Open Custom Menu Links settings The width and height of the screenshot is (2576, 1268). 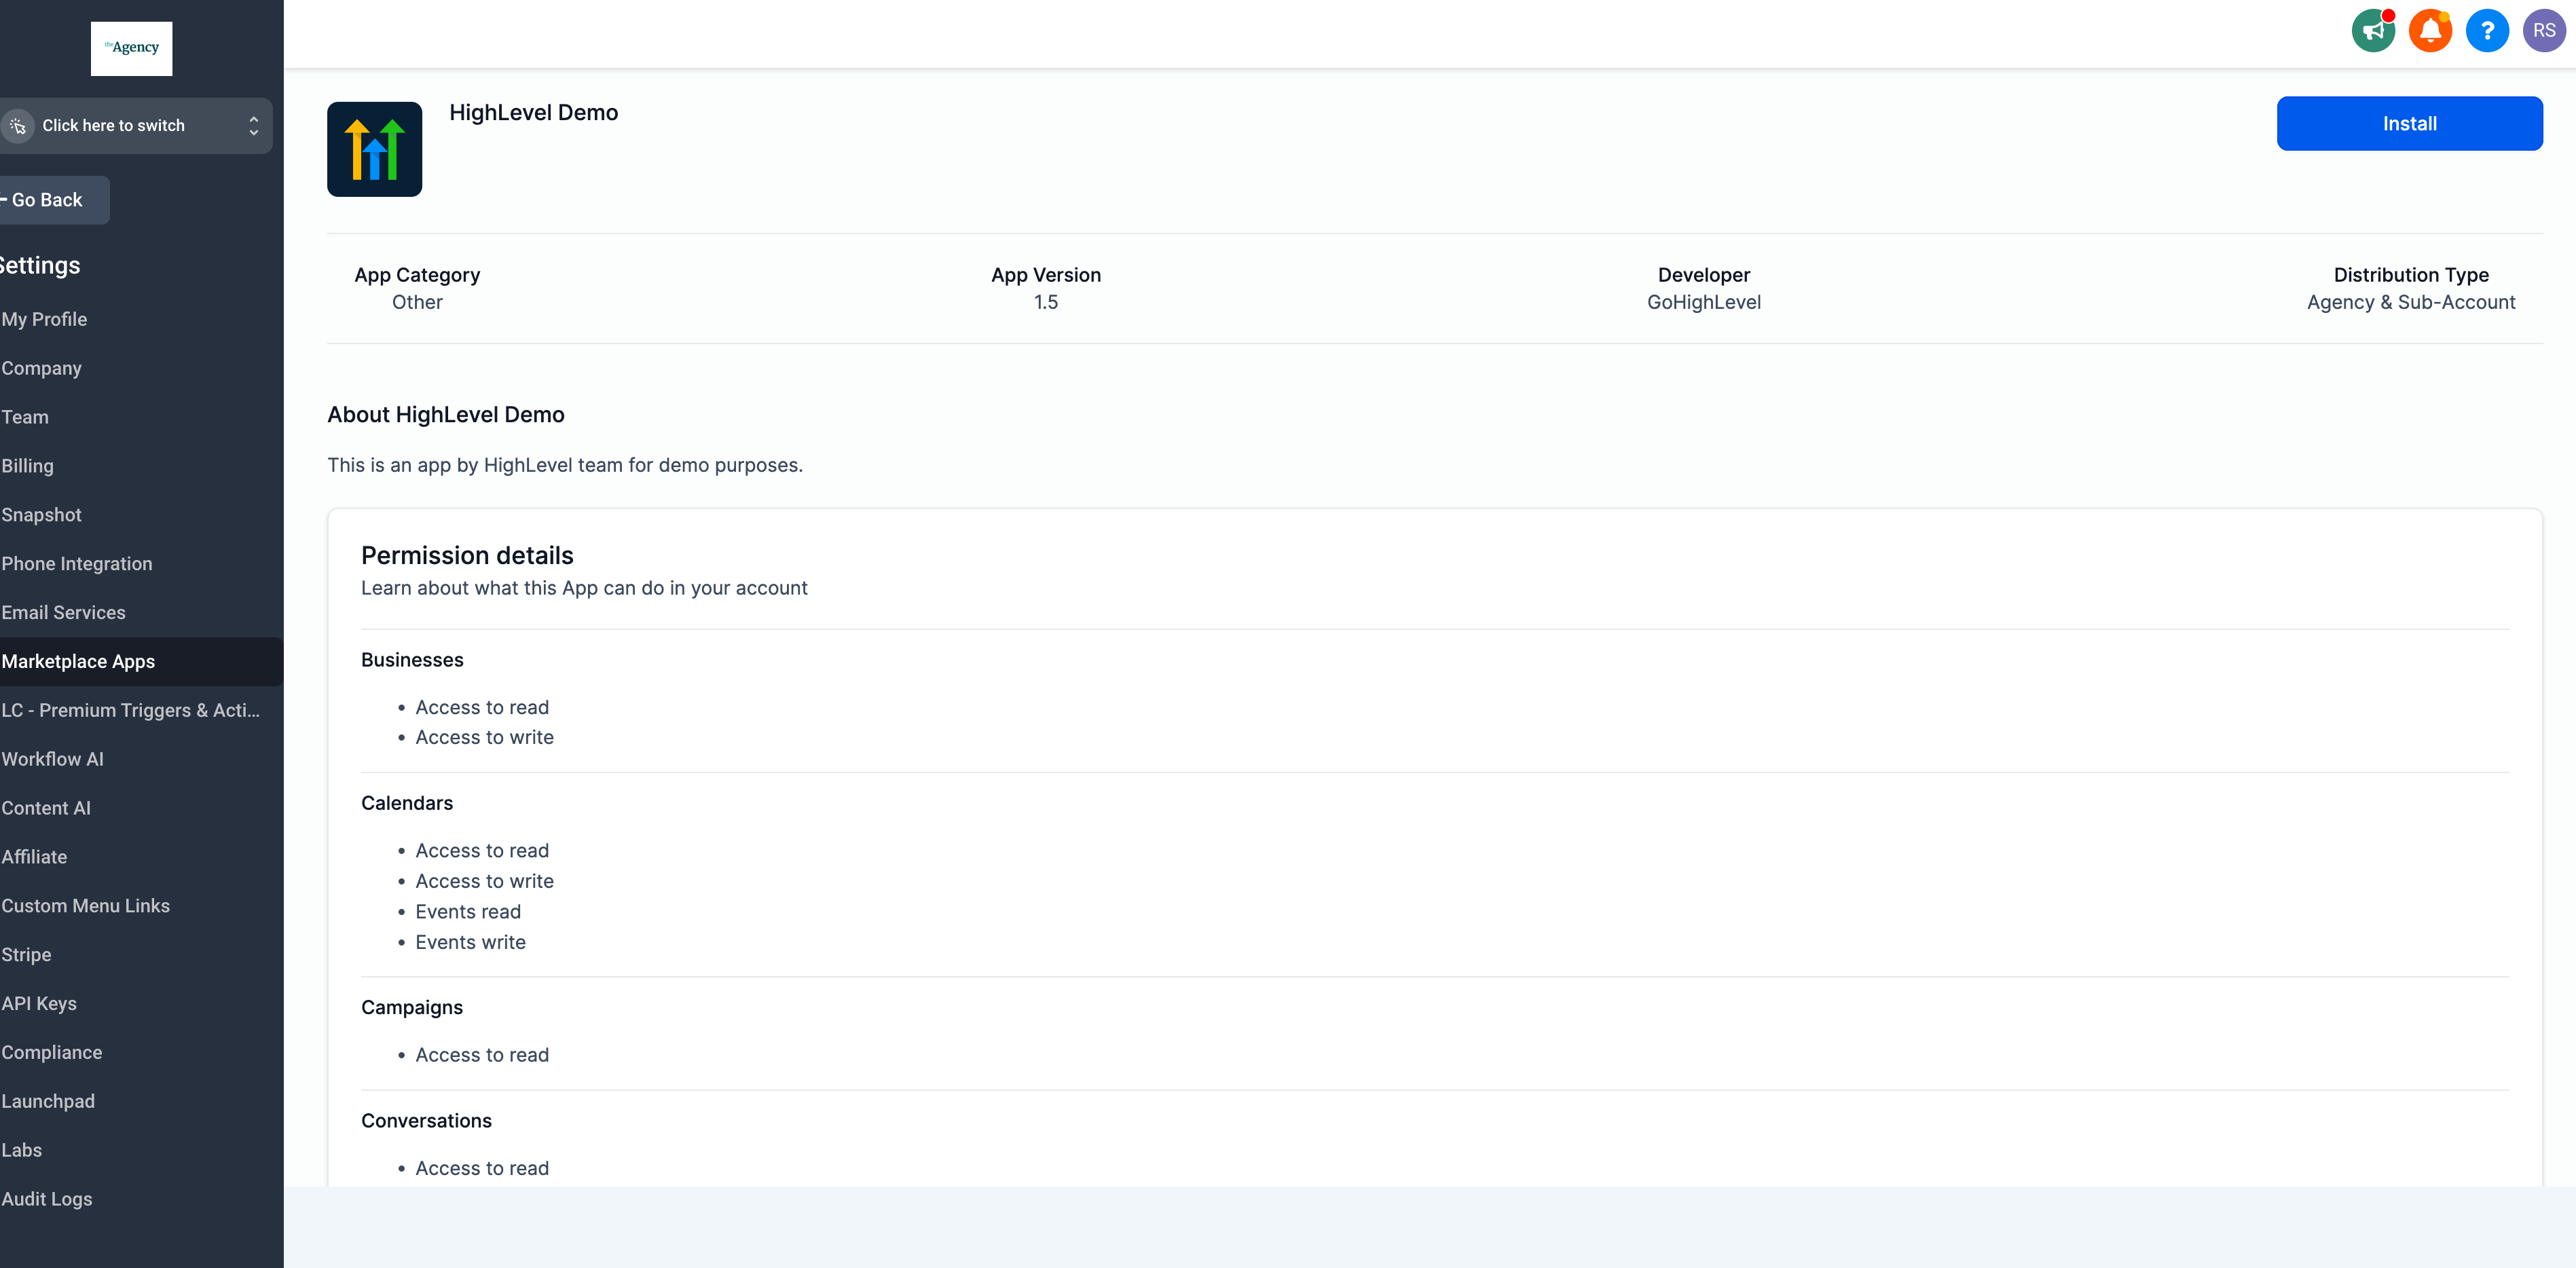click(x=85, y=906)
